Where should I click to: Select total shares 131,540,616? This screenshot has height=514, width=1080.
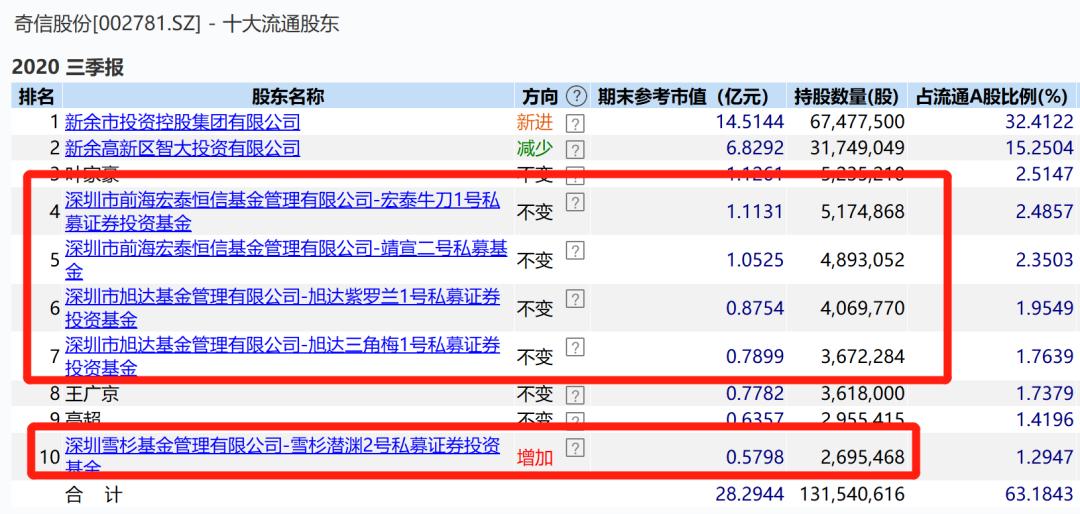coord(853,494)
